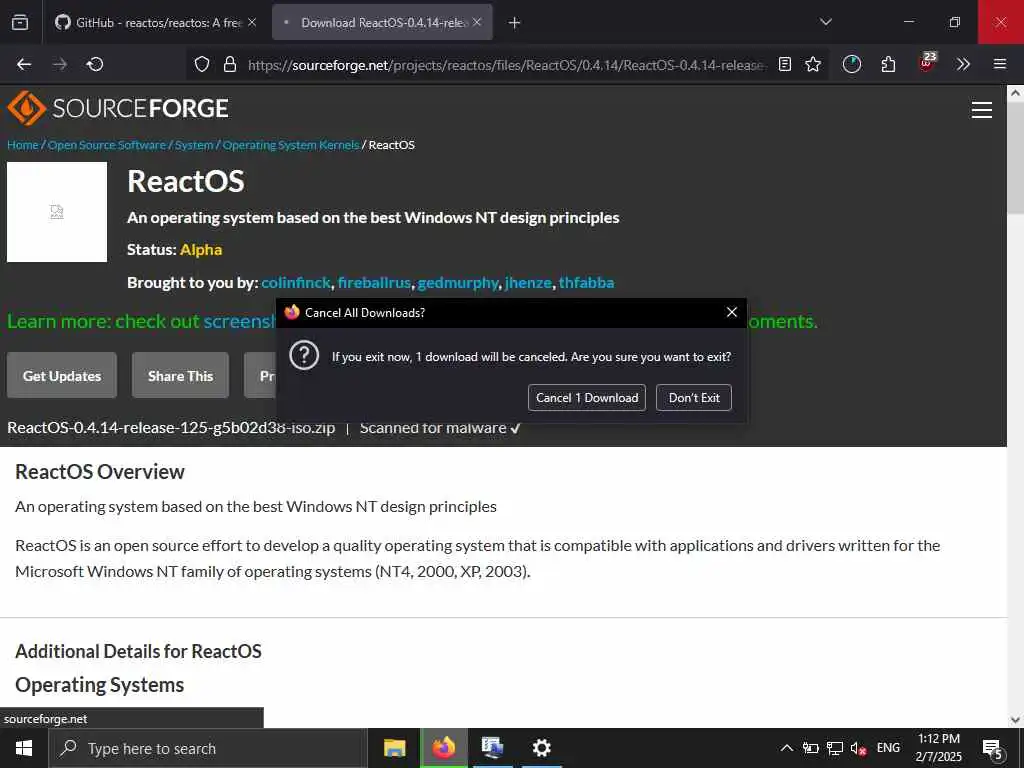Click the network tray icon

coord(835,748)
